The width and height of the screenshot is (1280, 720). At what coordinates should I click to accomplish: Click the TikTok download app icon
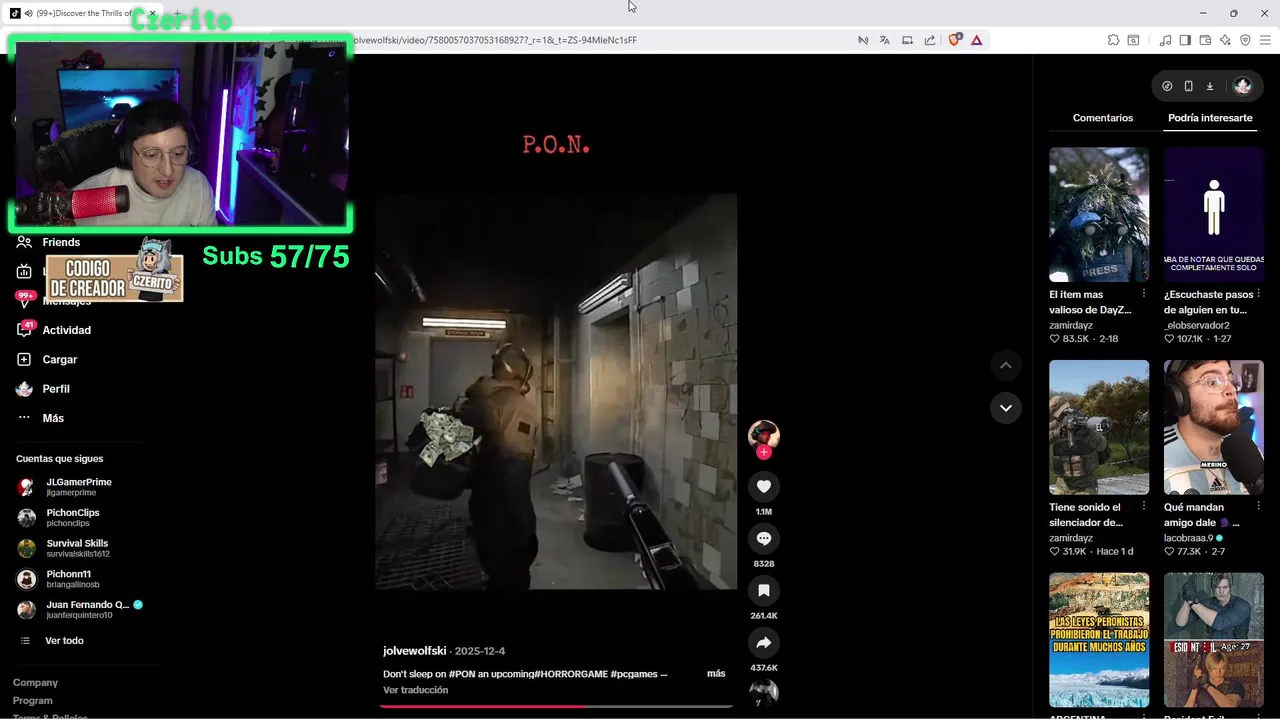1209,86
